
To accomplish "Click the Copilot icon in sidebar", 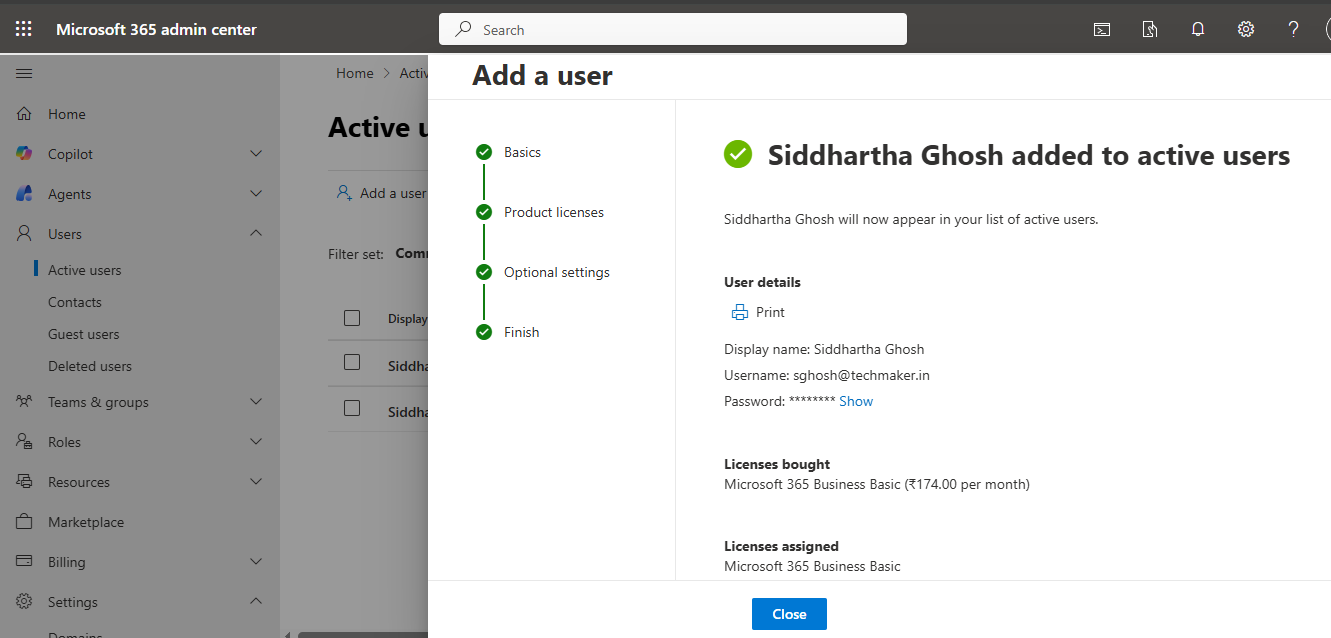I will click(x=25, y=154).
